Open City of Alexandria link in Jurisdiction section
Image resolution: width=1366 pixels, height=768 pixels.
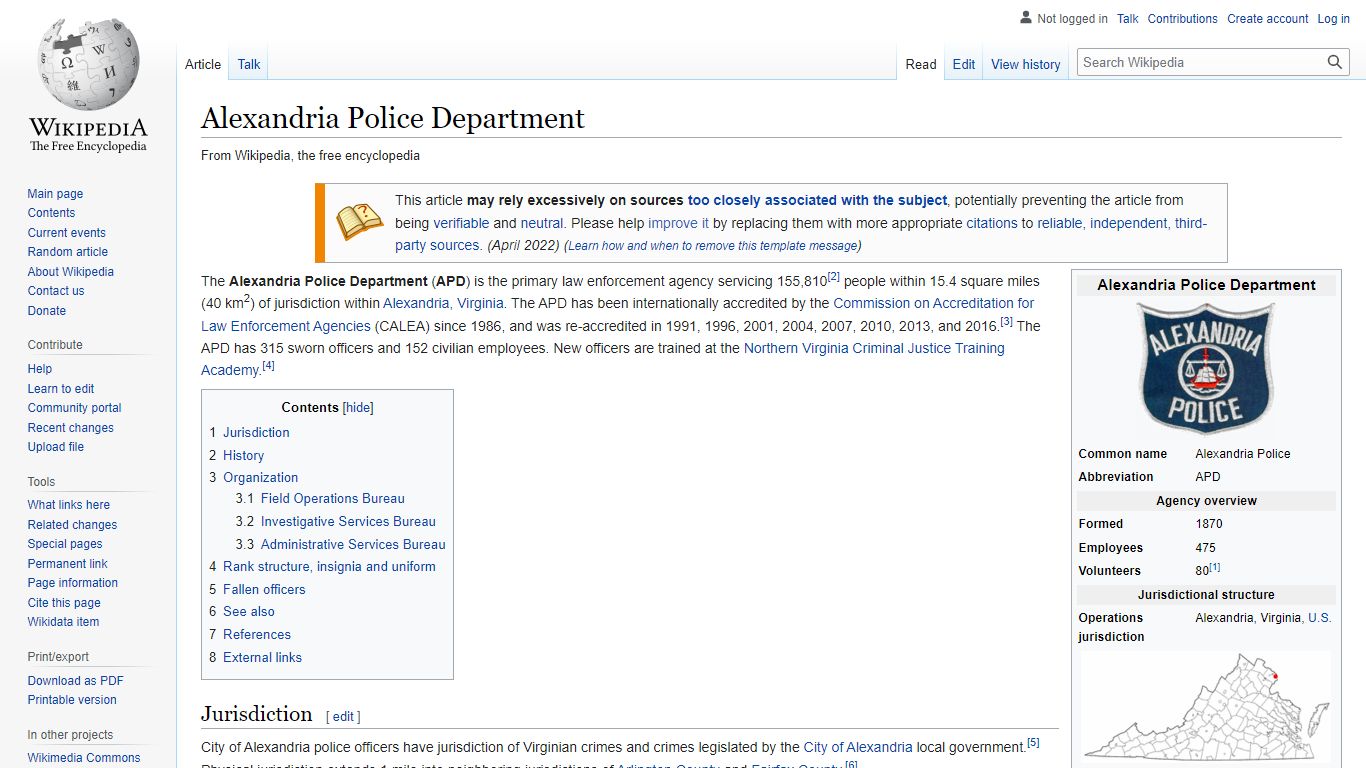point(858,747)
